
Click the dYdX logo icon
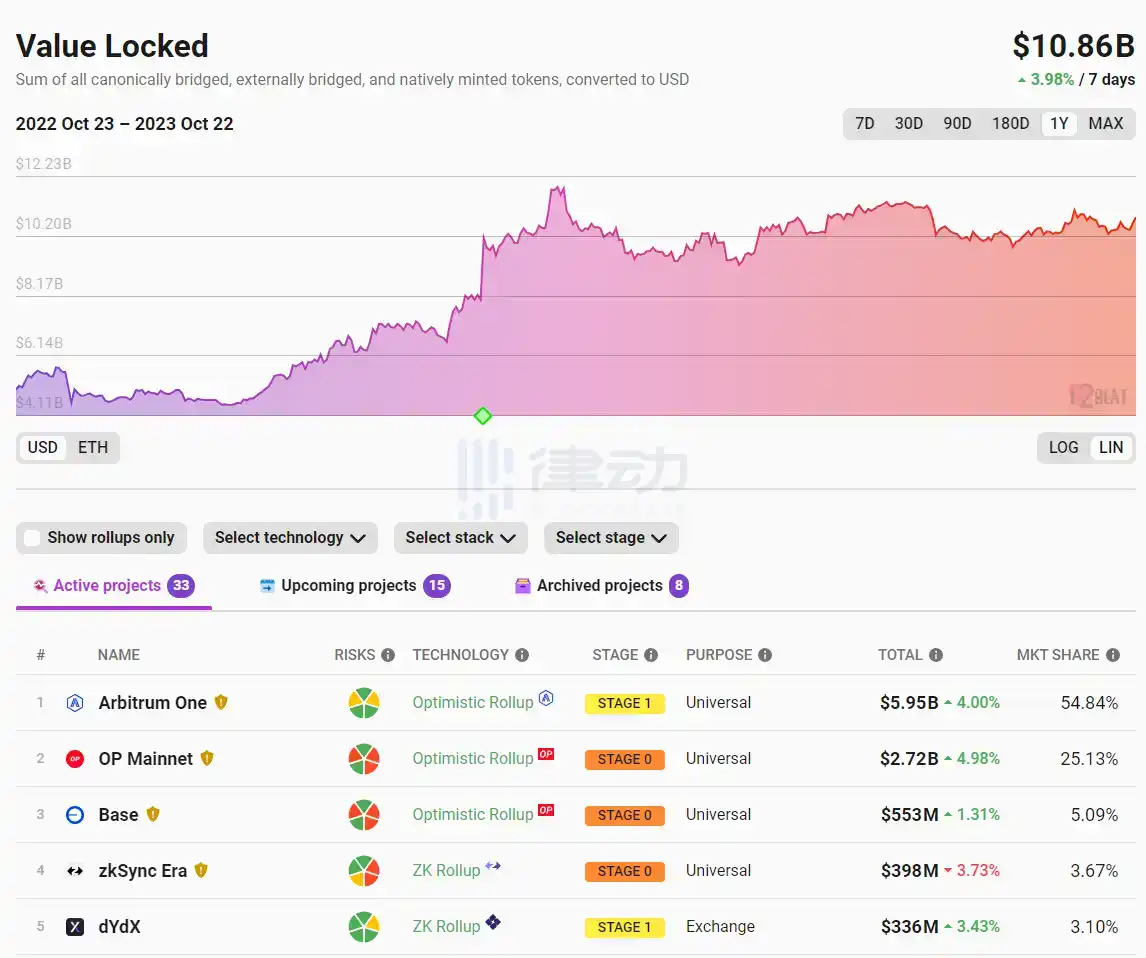pyautogui.click(x=74, y=927)
